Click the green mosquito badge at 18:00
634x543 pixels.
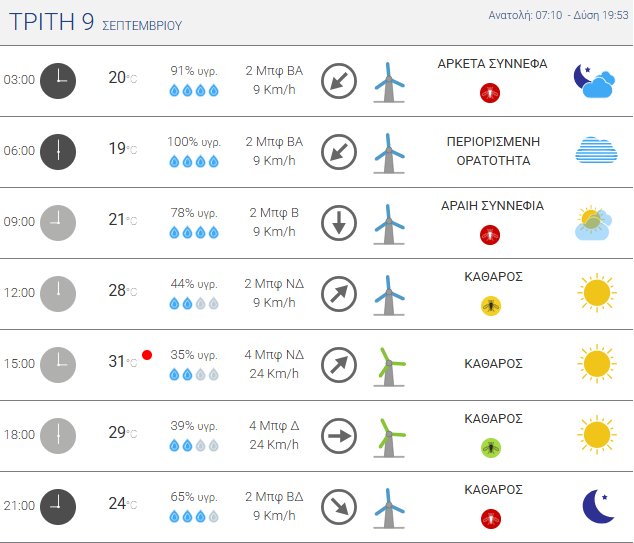[491, 448]
